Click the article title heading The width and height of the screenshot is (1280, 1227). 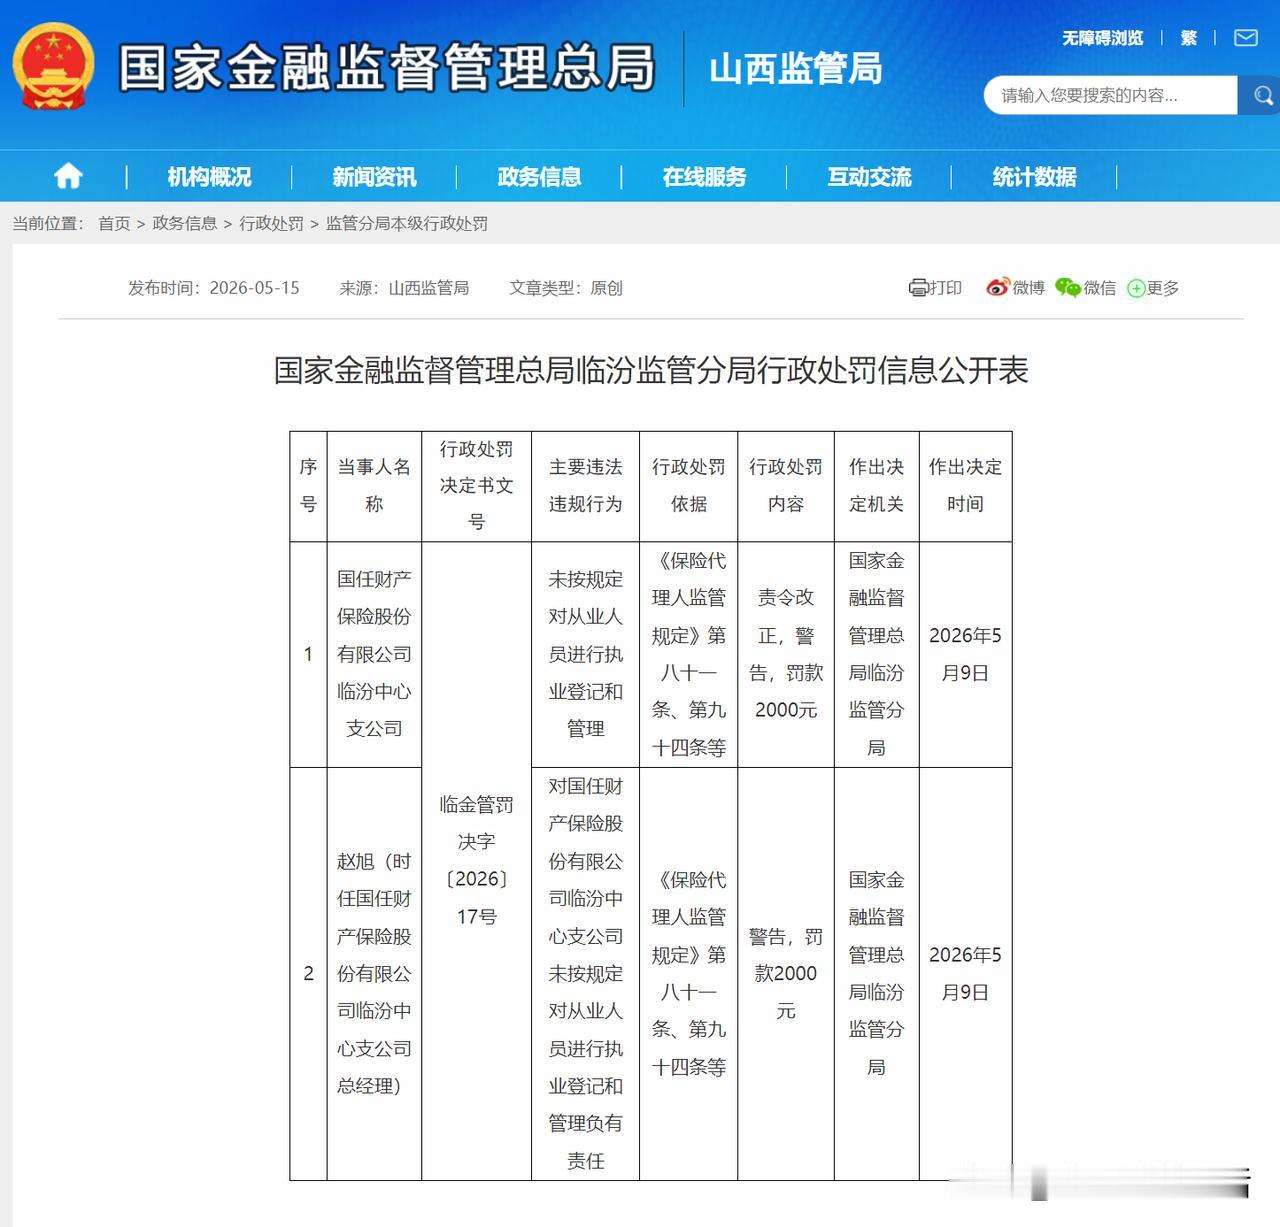651,370
